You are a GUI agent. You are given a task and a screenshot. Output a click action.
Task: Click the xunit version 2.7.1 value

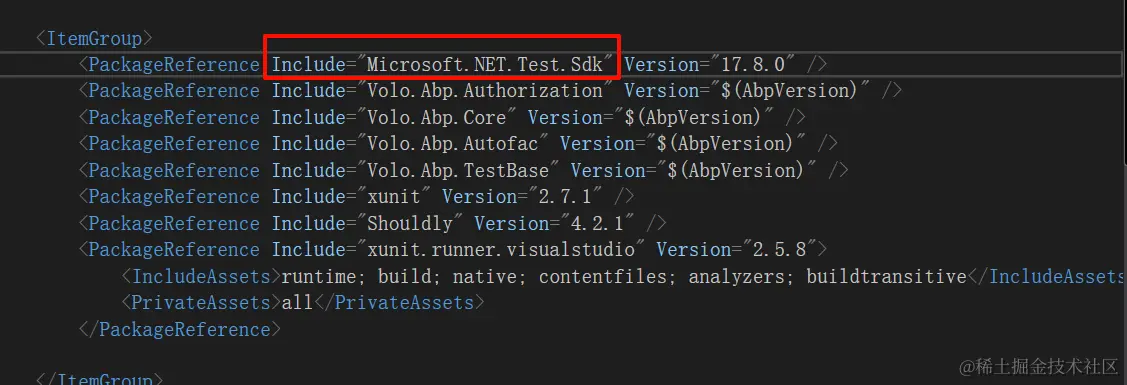563,197
